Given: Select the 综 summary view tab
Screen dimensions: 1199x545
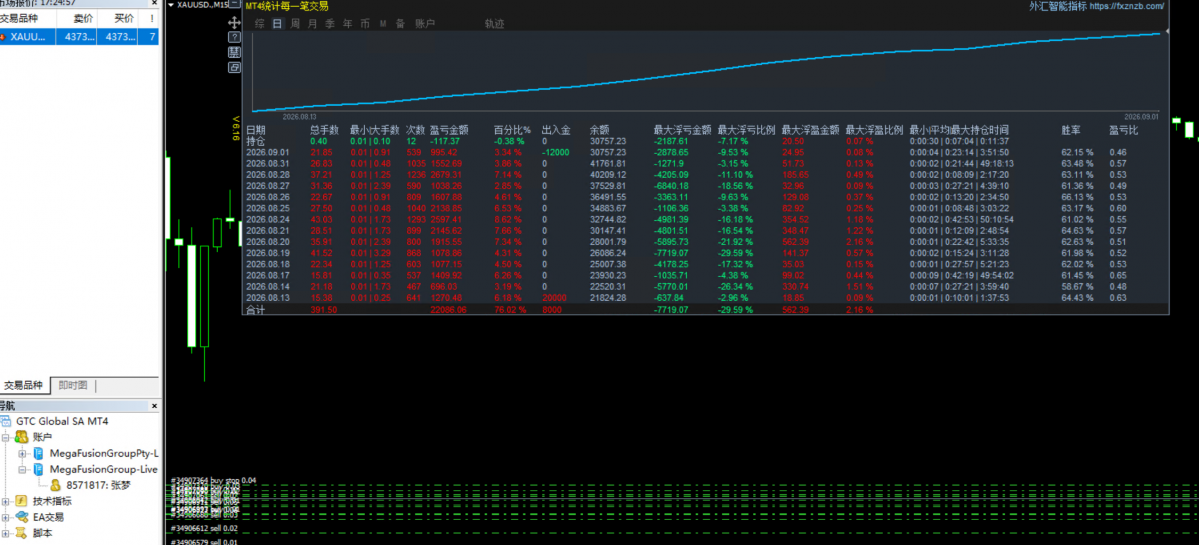Looking at the screenshot, I should point(260,24).
